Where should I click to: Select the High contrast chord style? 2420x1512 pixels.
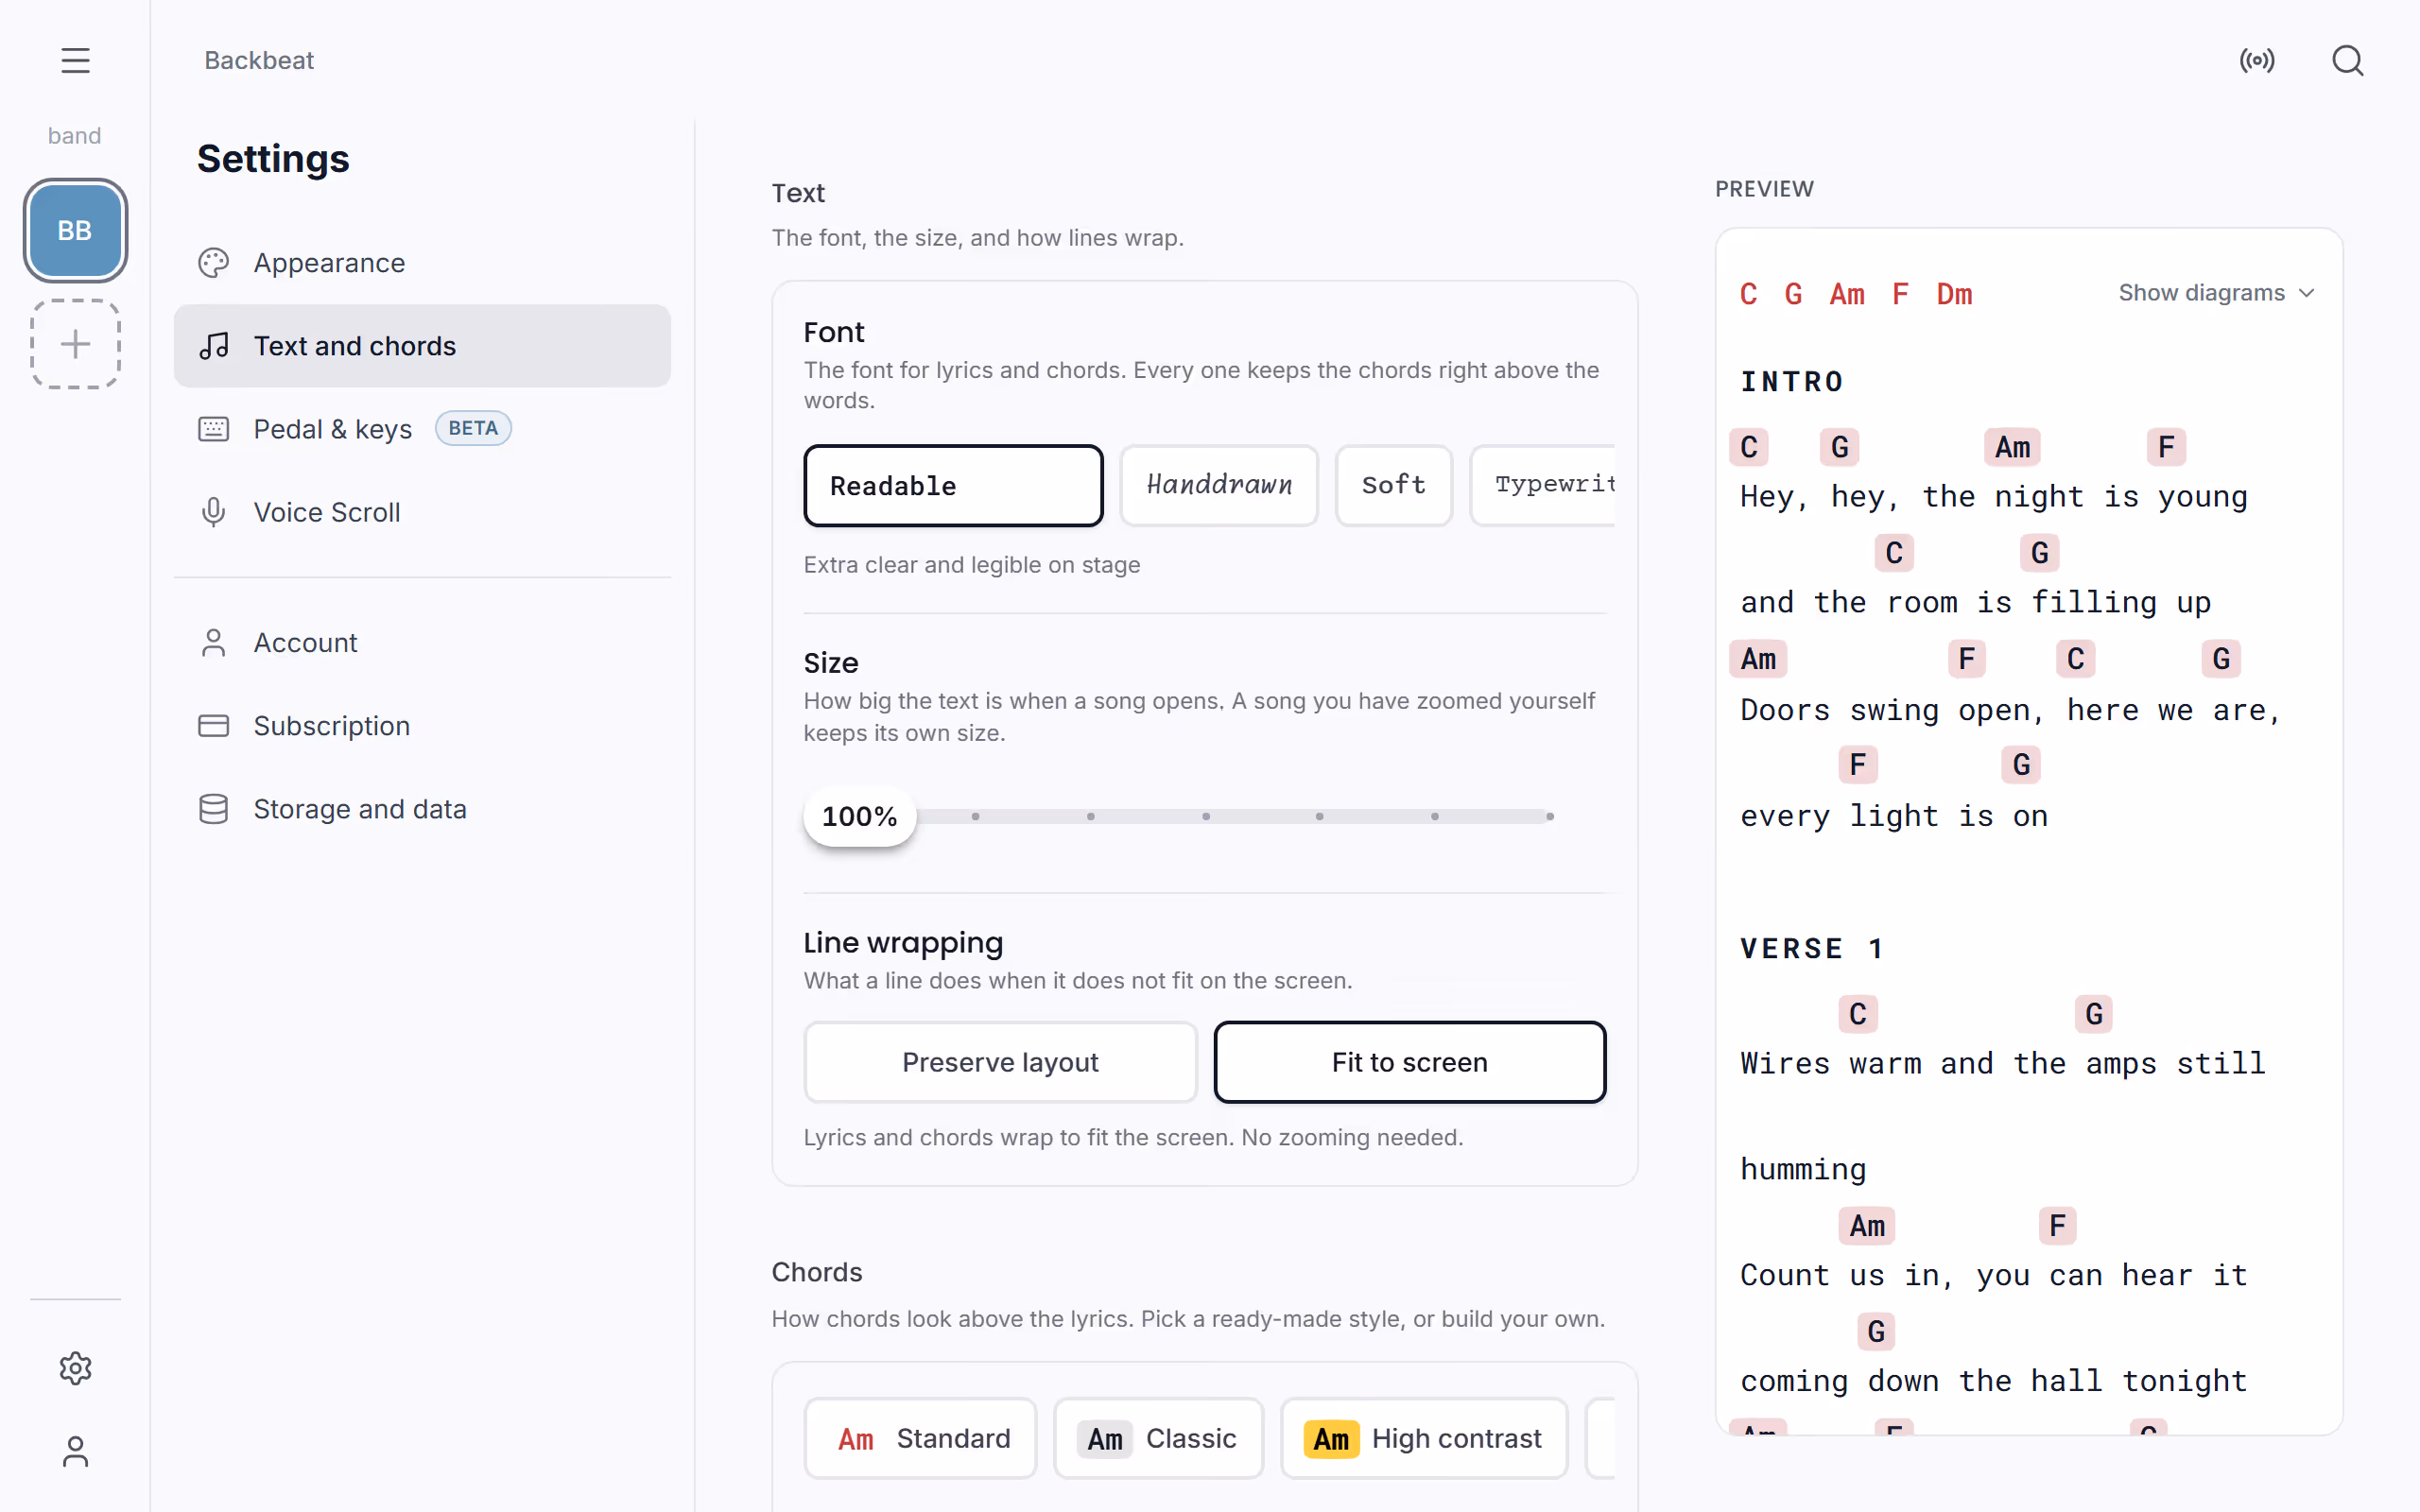[1423, 1438]
